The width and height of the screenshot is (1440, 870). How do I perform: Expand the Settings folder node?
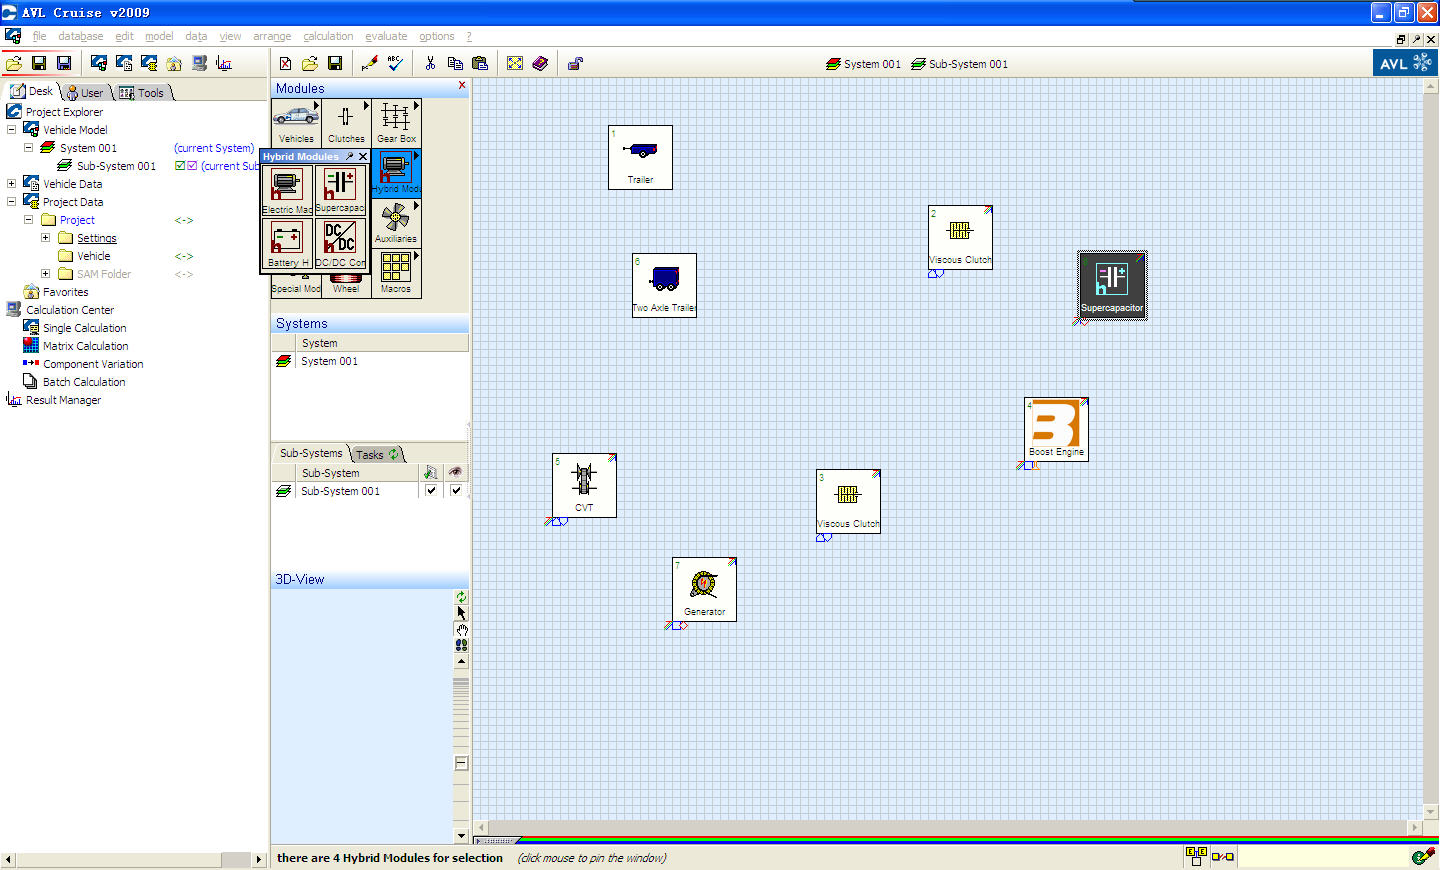tap(46, 238)
